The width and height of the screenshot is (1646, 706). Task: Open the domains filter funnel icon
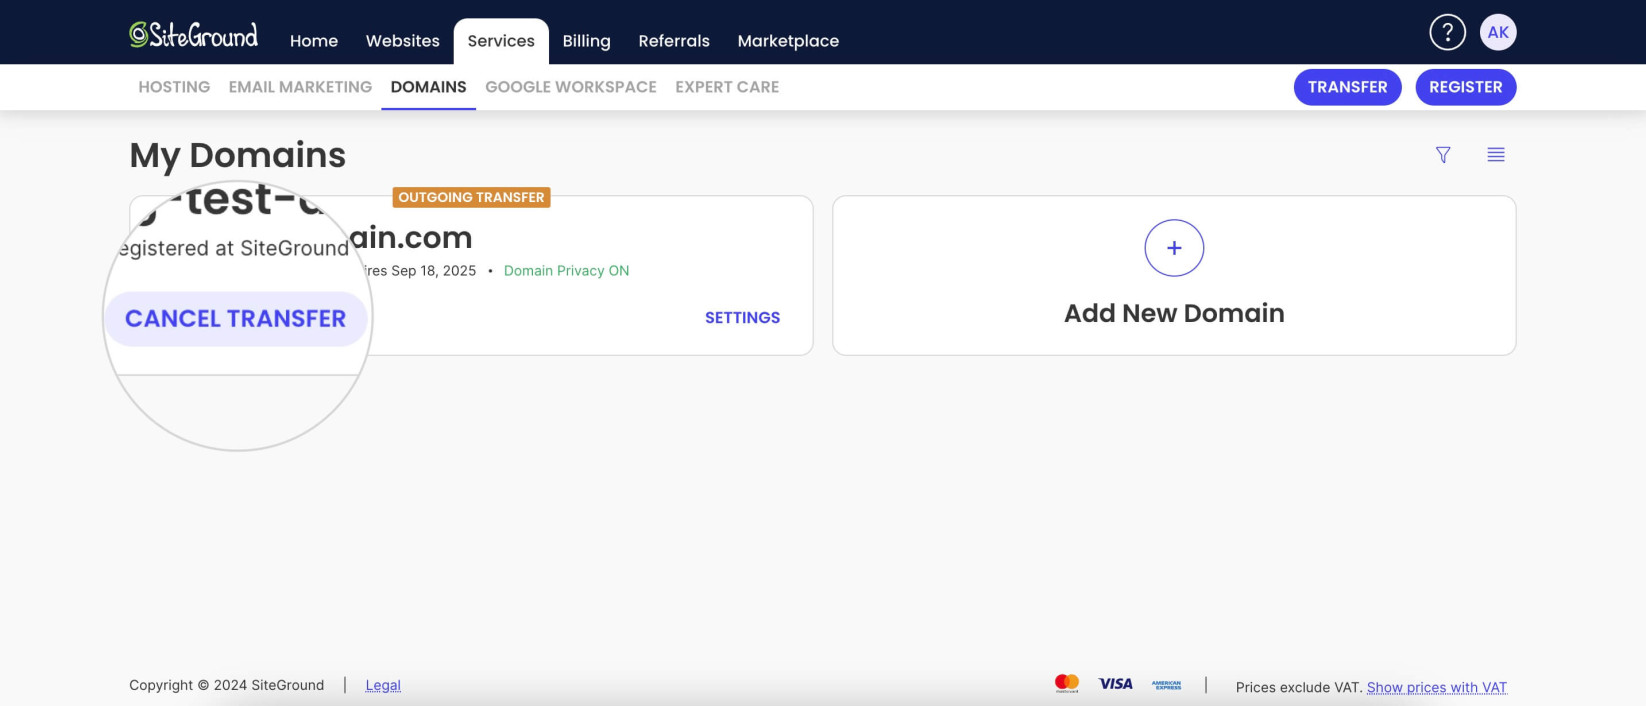click(x=1443, y=154)
